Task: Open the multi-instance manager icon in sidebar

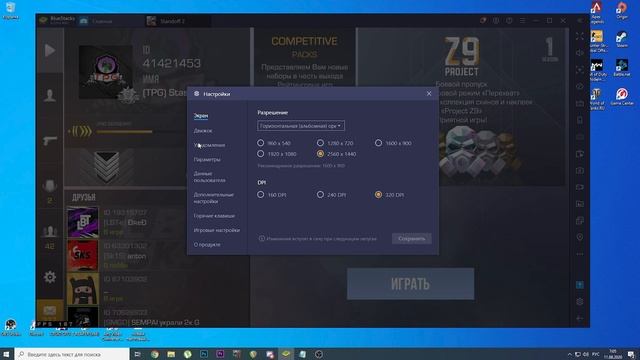Action: (x=580, y=221)
